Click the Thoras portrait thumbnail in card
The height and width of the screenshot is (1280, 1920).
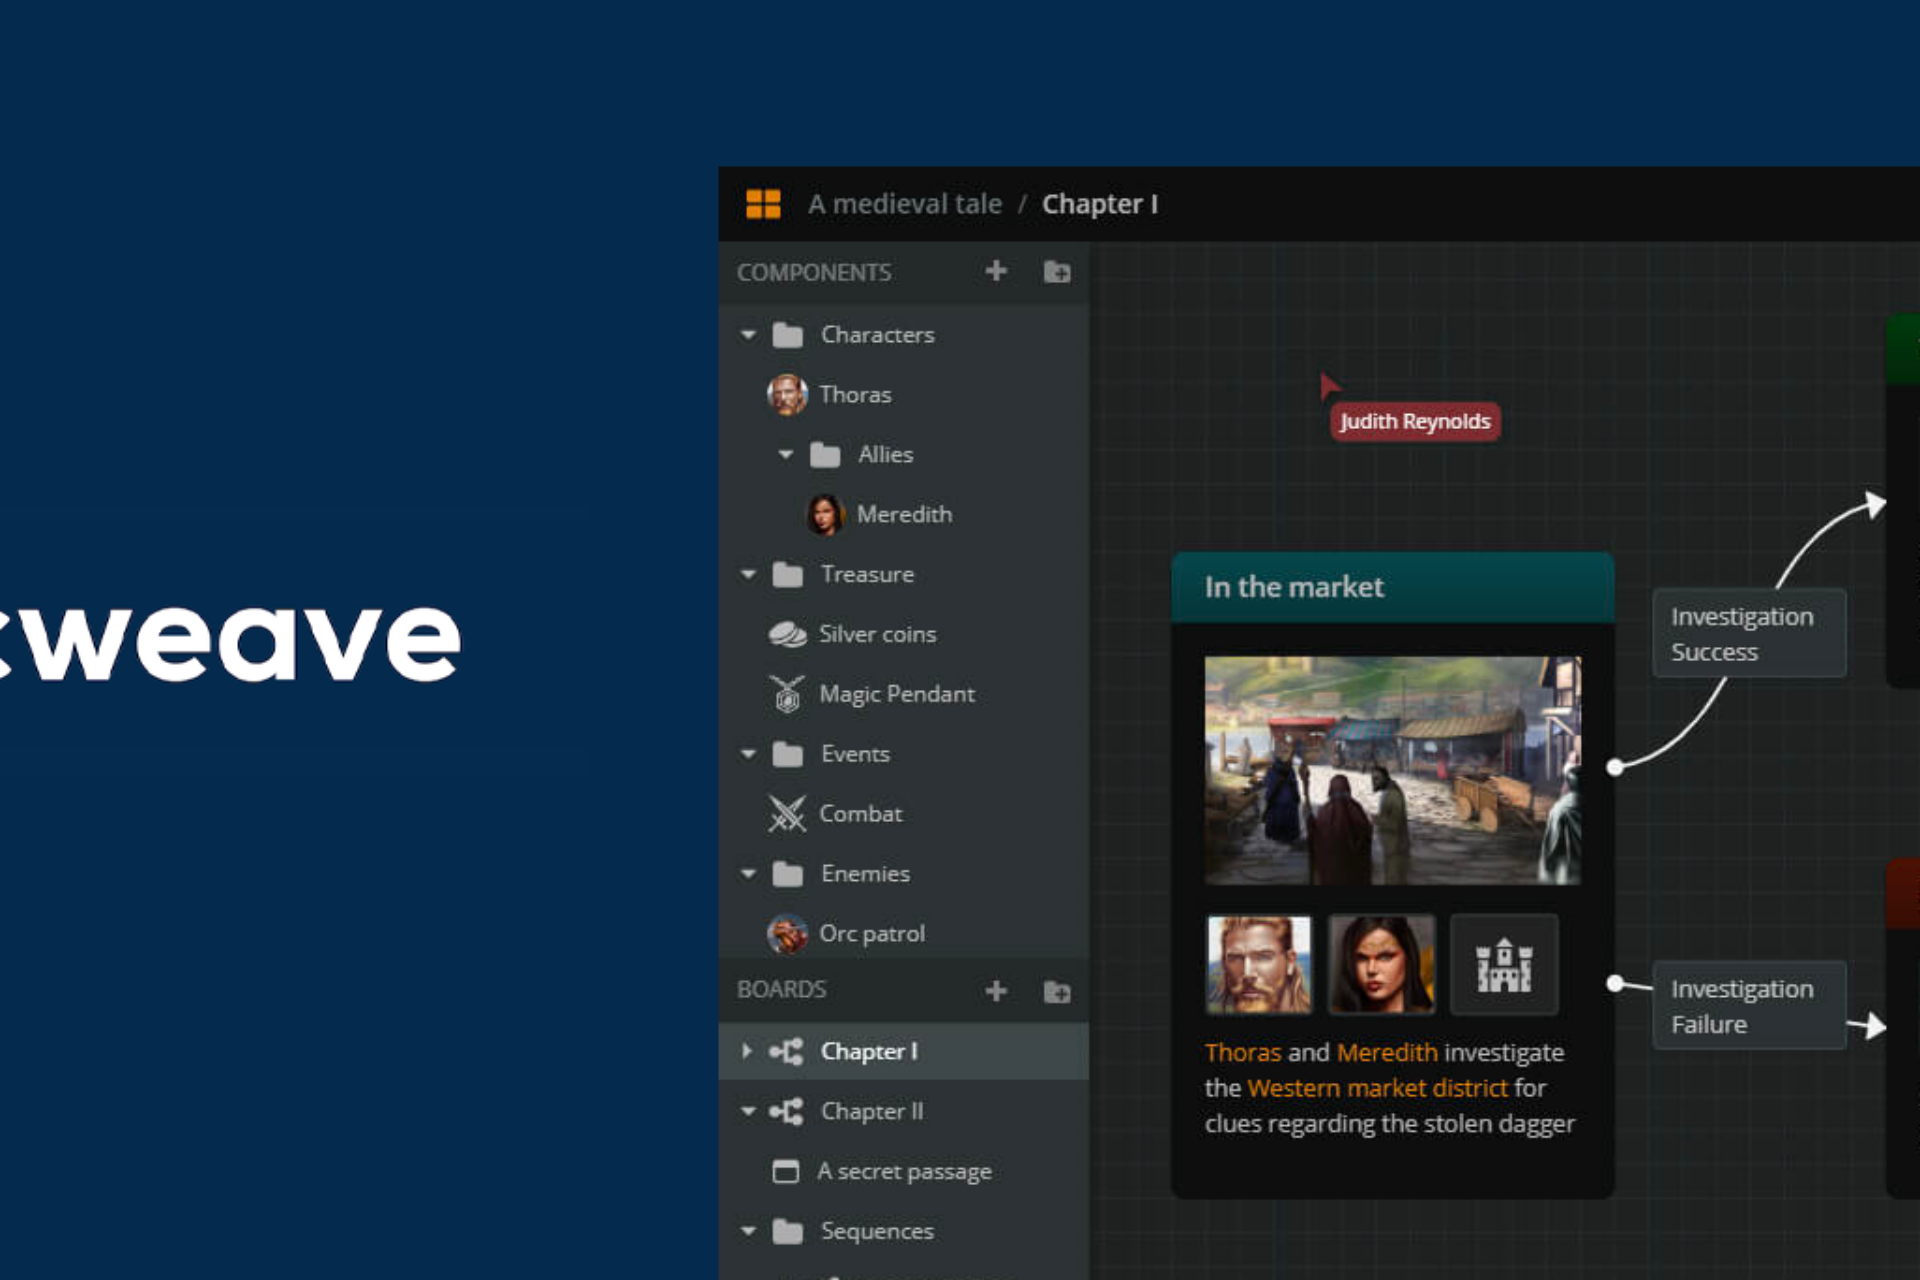pyautogui.click(x=1259, y=966)
